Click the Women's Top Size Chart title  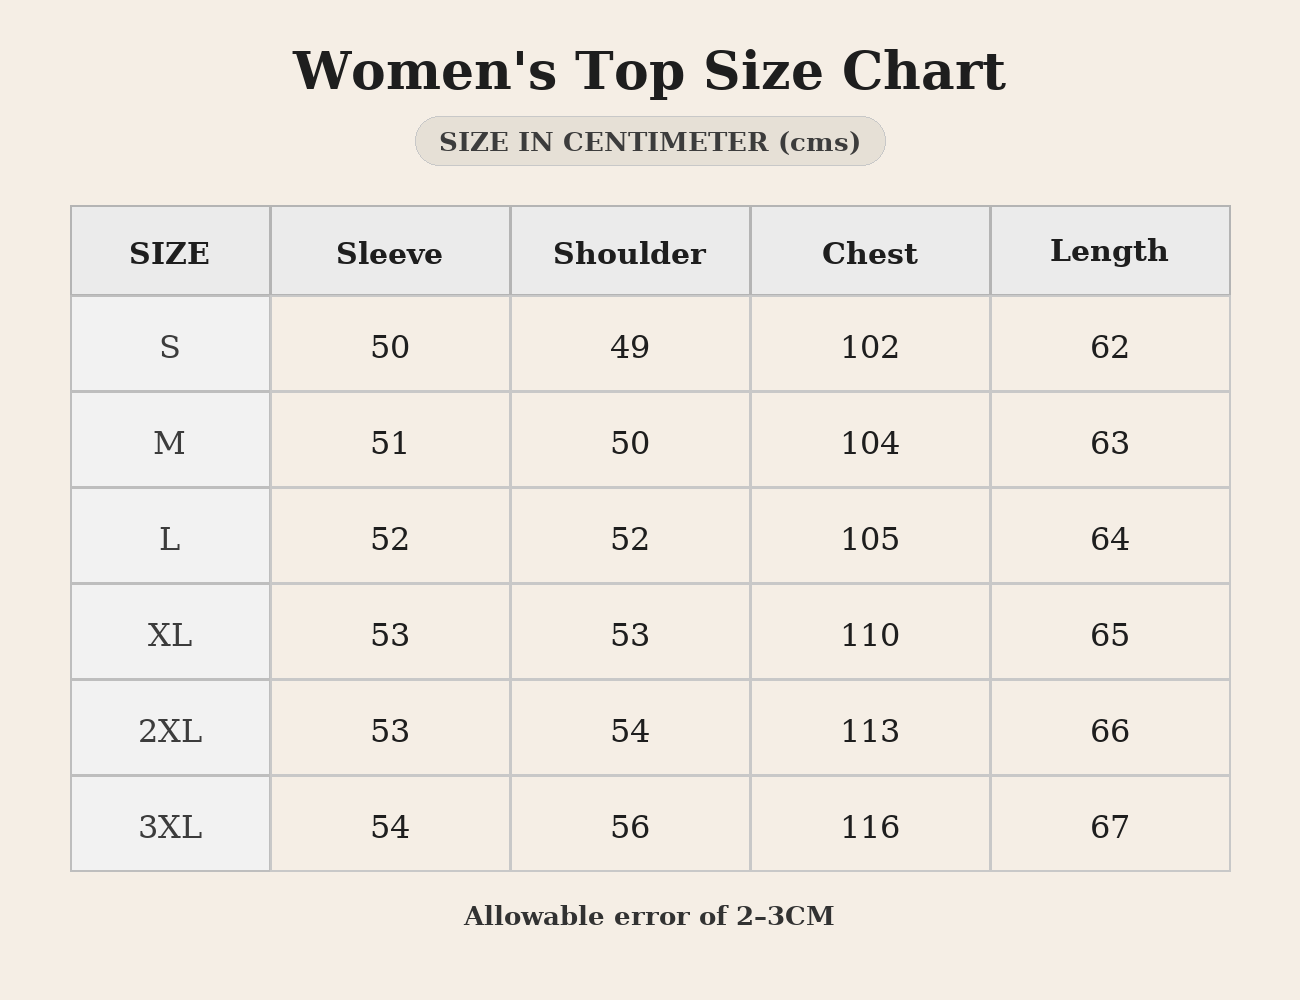click(x=649, y=72)
